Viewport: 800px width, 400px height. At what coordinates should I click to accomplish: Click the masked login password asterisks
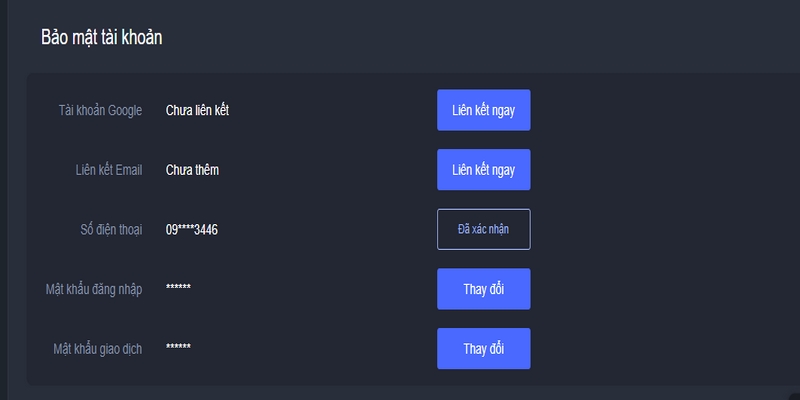178,289
